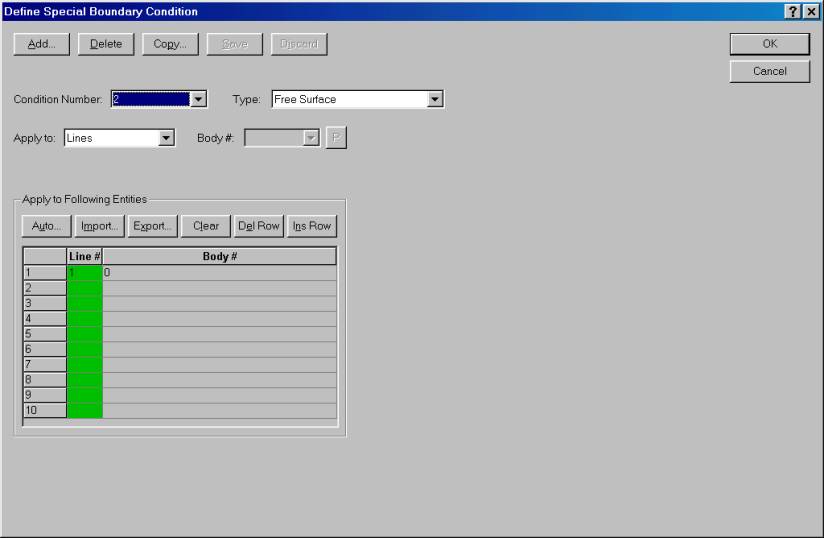The width and height of the screenshot is (824, 538).
Task: Click the Body # cell in row 1
Action: [219, 273]
